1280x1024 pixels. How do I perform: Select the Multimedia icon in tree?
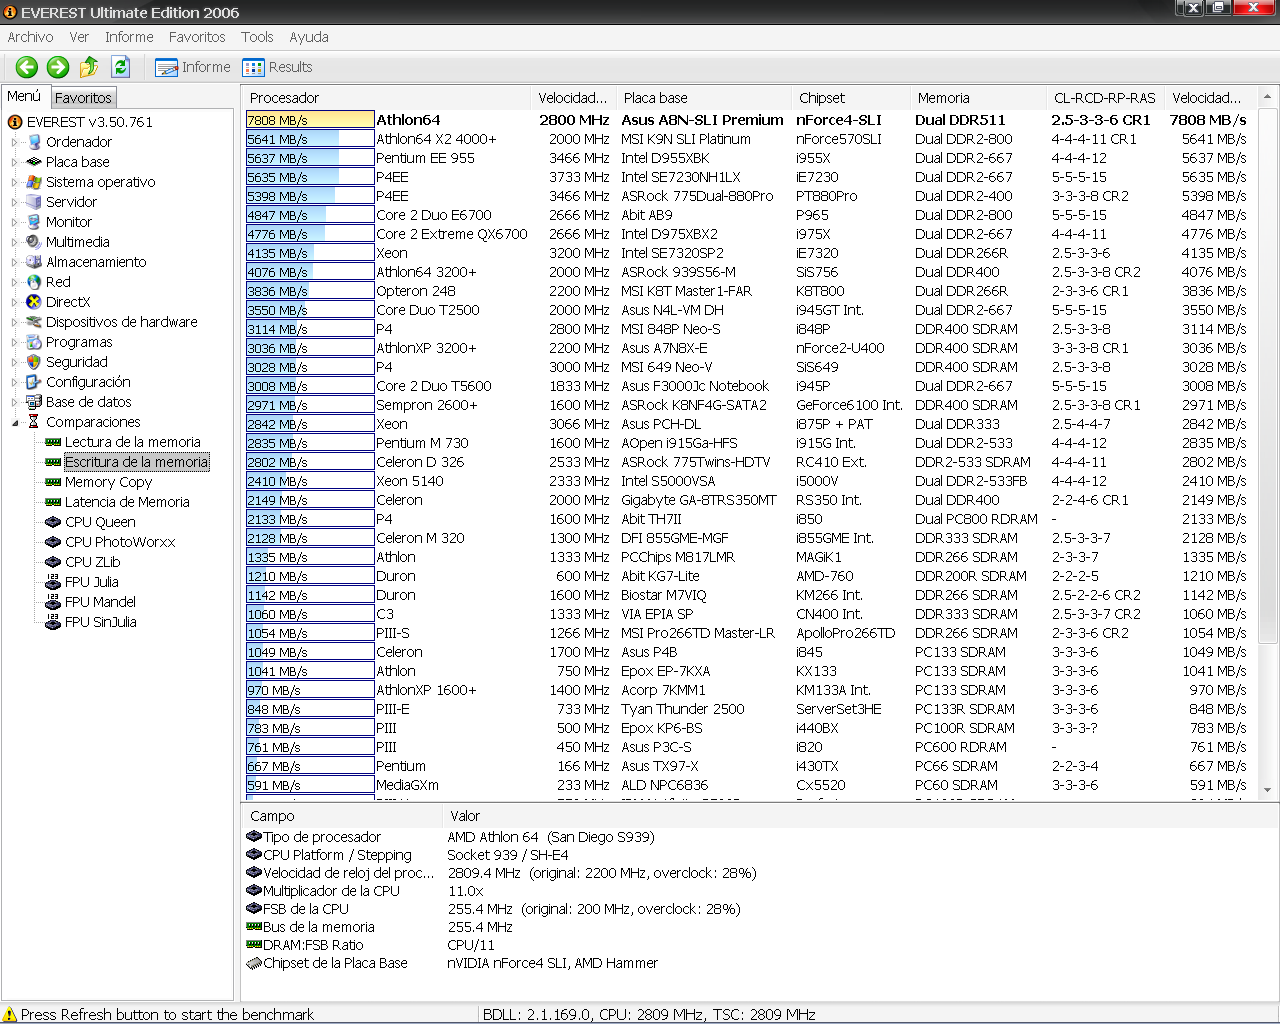click(34, 242)
